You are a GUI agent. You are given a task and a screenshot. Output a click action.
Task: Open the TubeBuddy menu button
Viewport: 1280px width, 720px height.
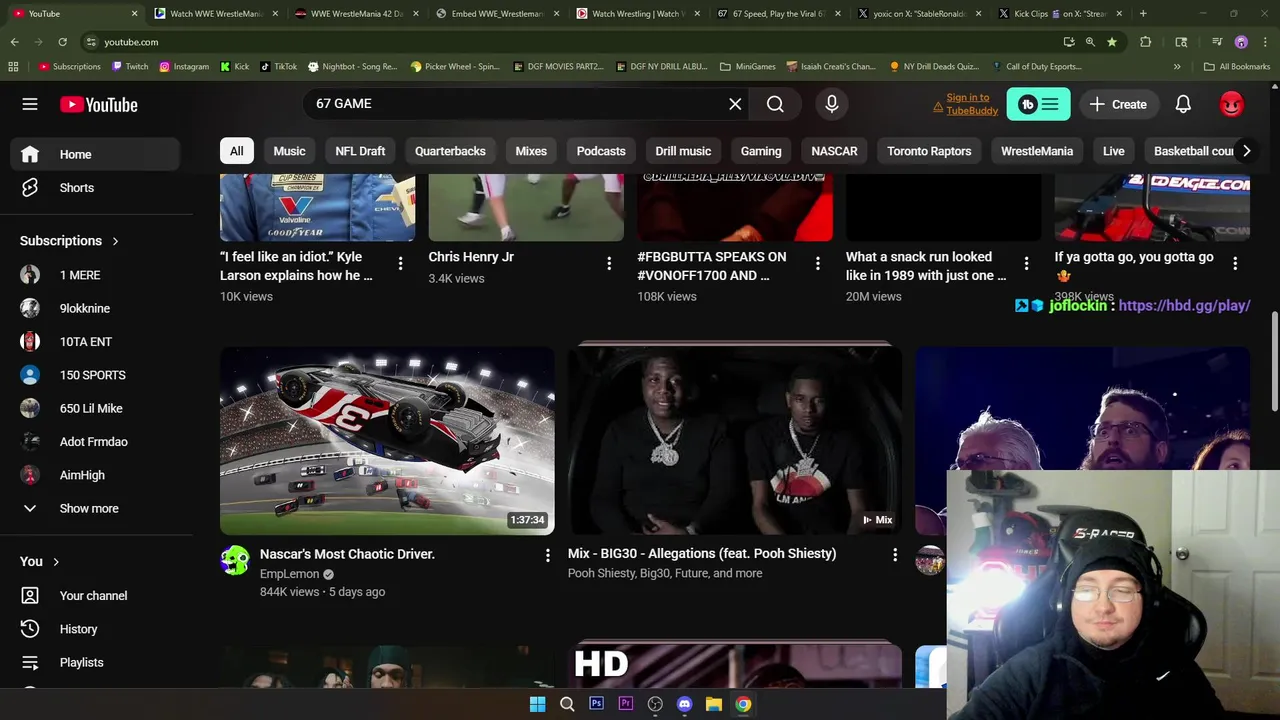[1038, 104]
